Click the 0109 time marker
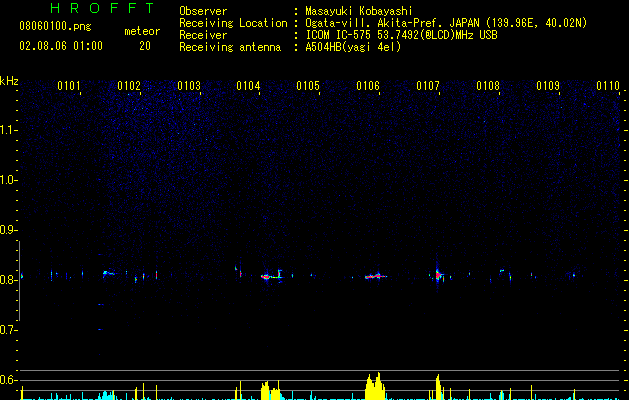This screenshot has height=400, width=629. tap(548, 86)
